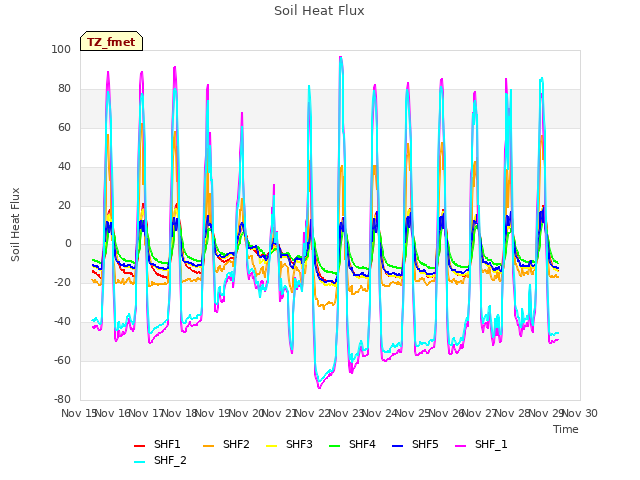Click the green SHF4 legend color marker
This screenshot has height=480, width=640.
click(335, 446)
